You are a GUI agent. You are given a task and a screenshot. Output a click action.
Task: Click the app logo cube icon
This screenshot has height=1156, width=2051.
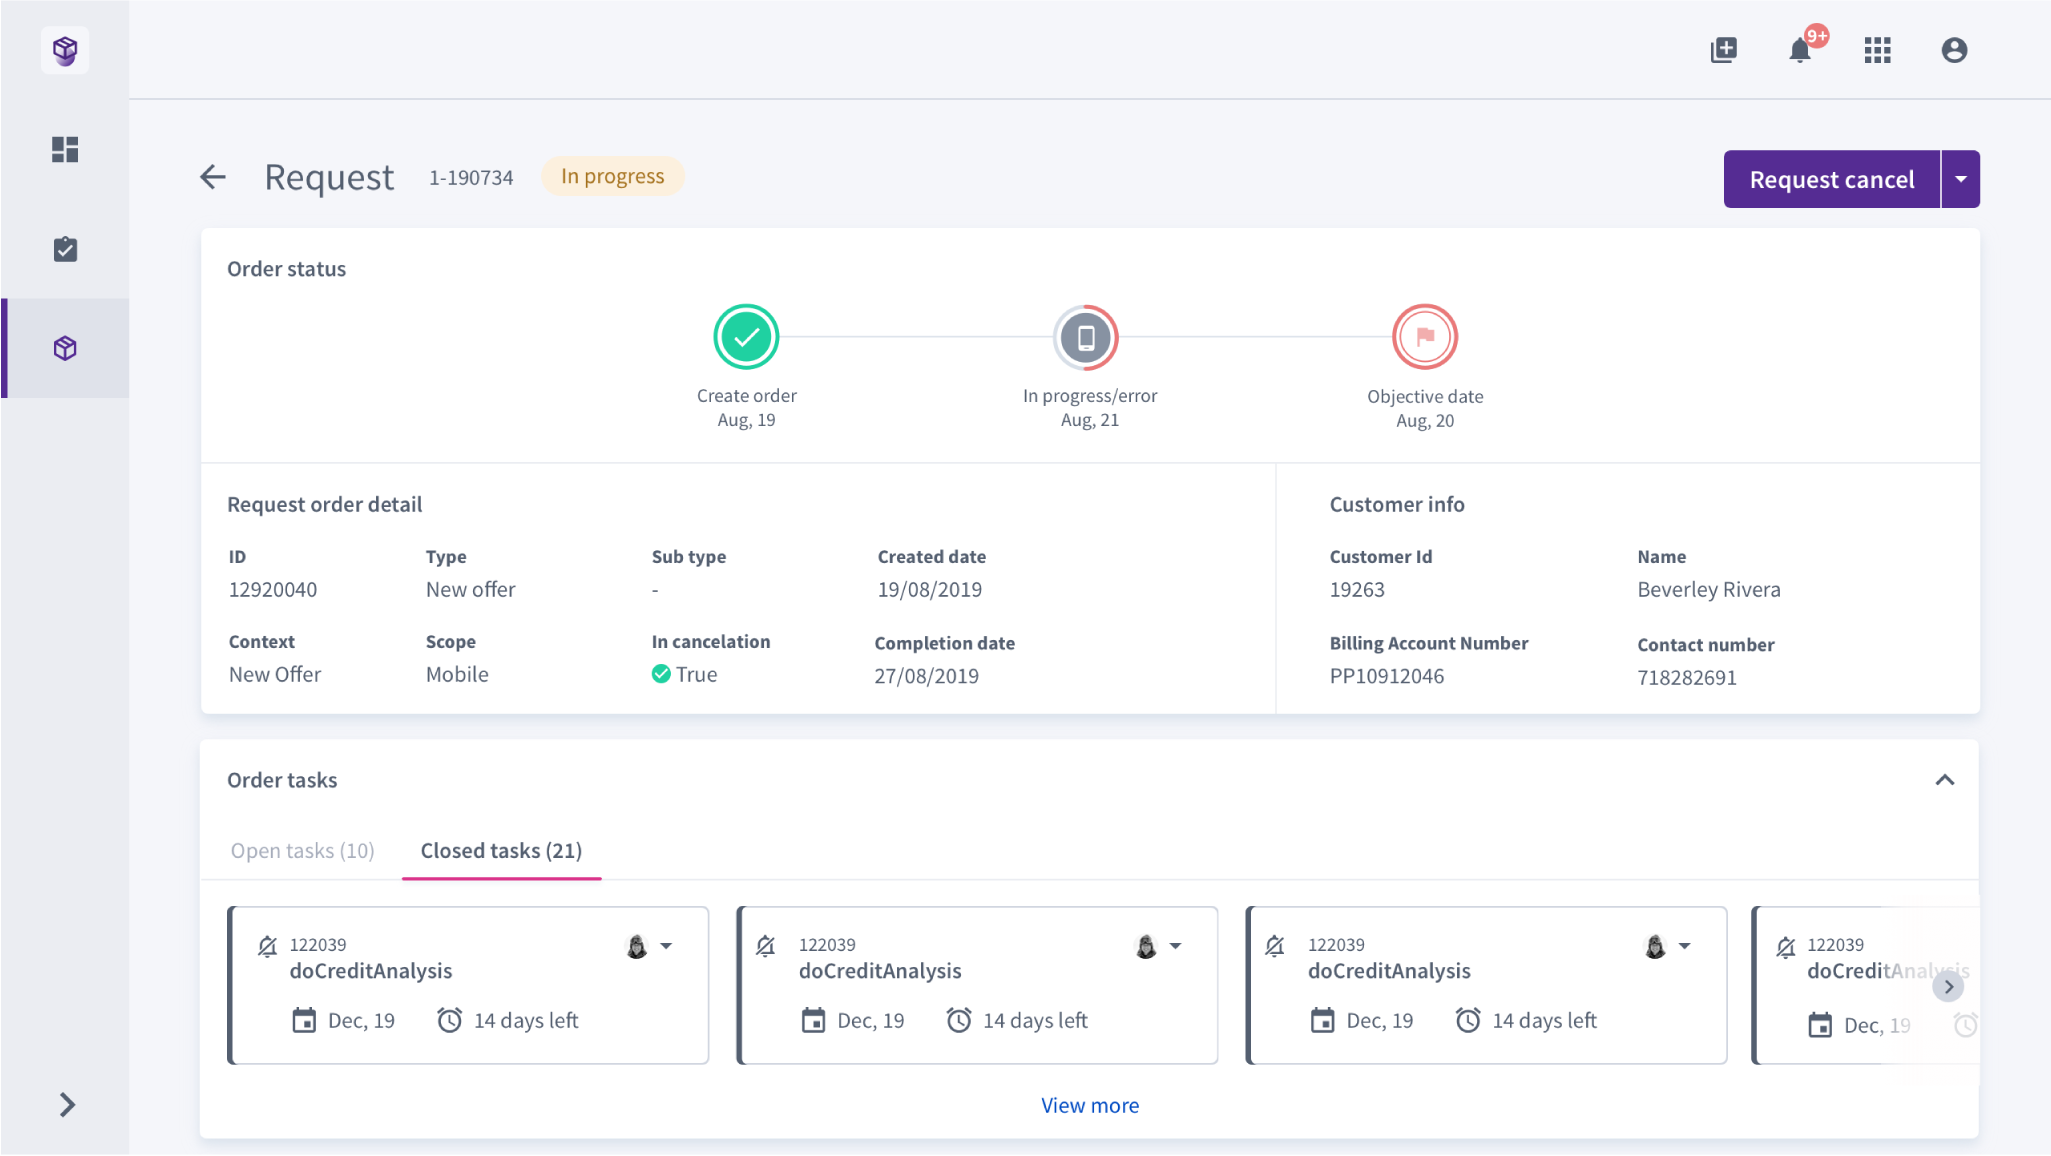point(65,50)
